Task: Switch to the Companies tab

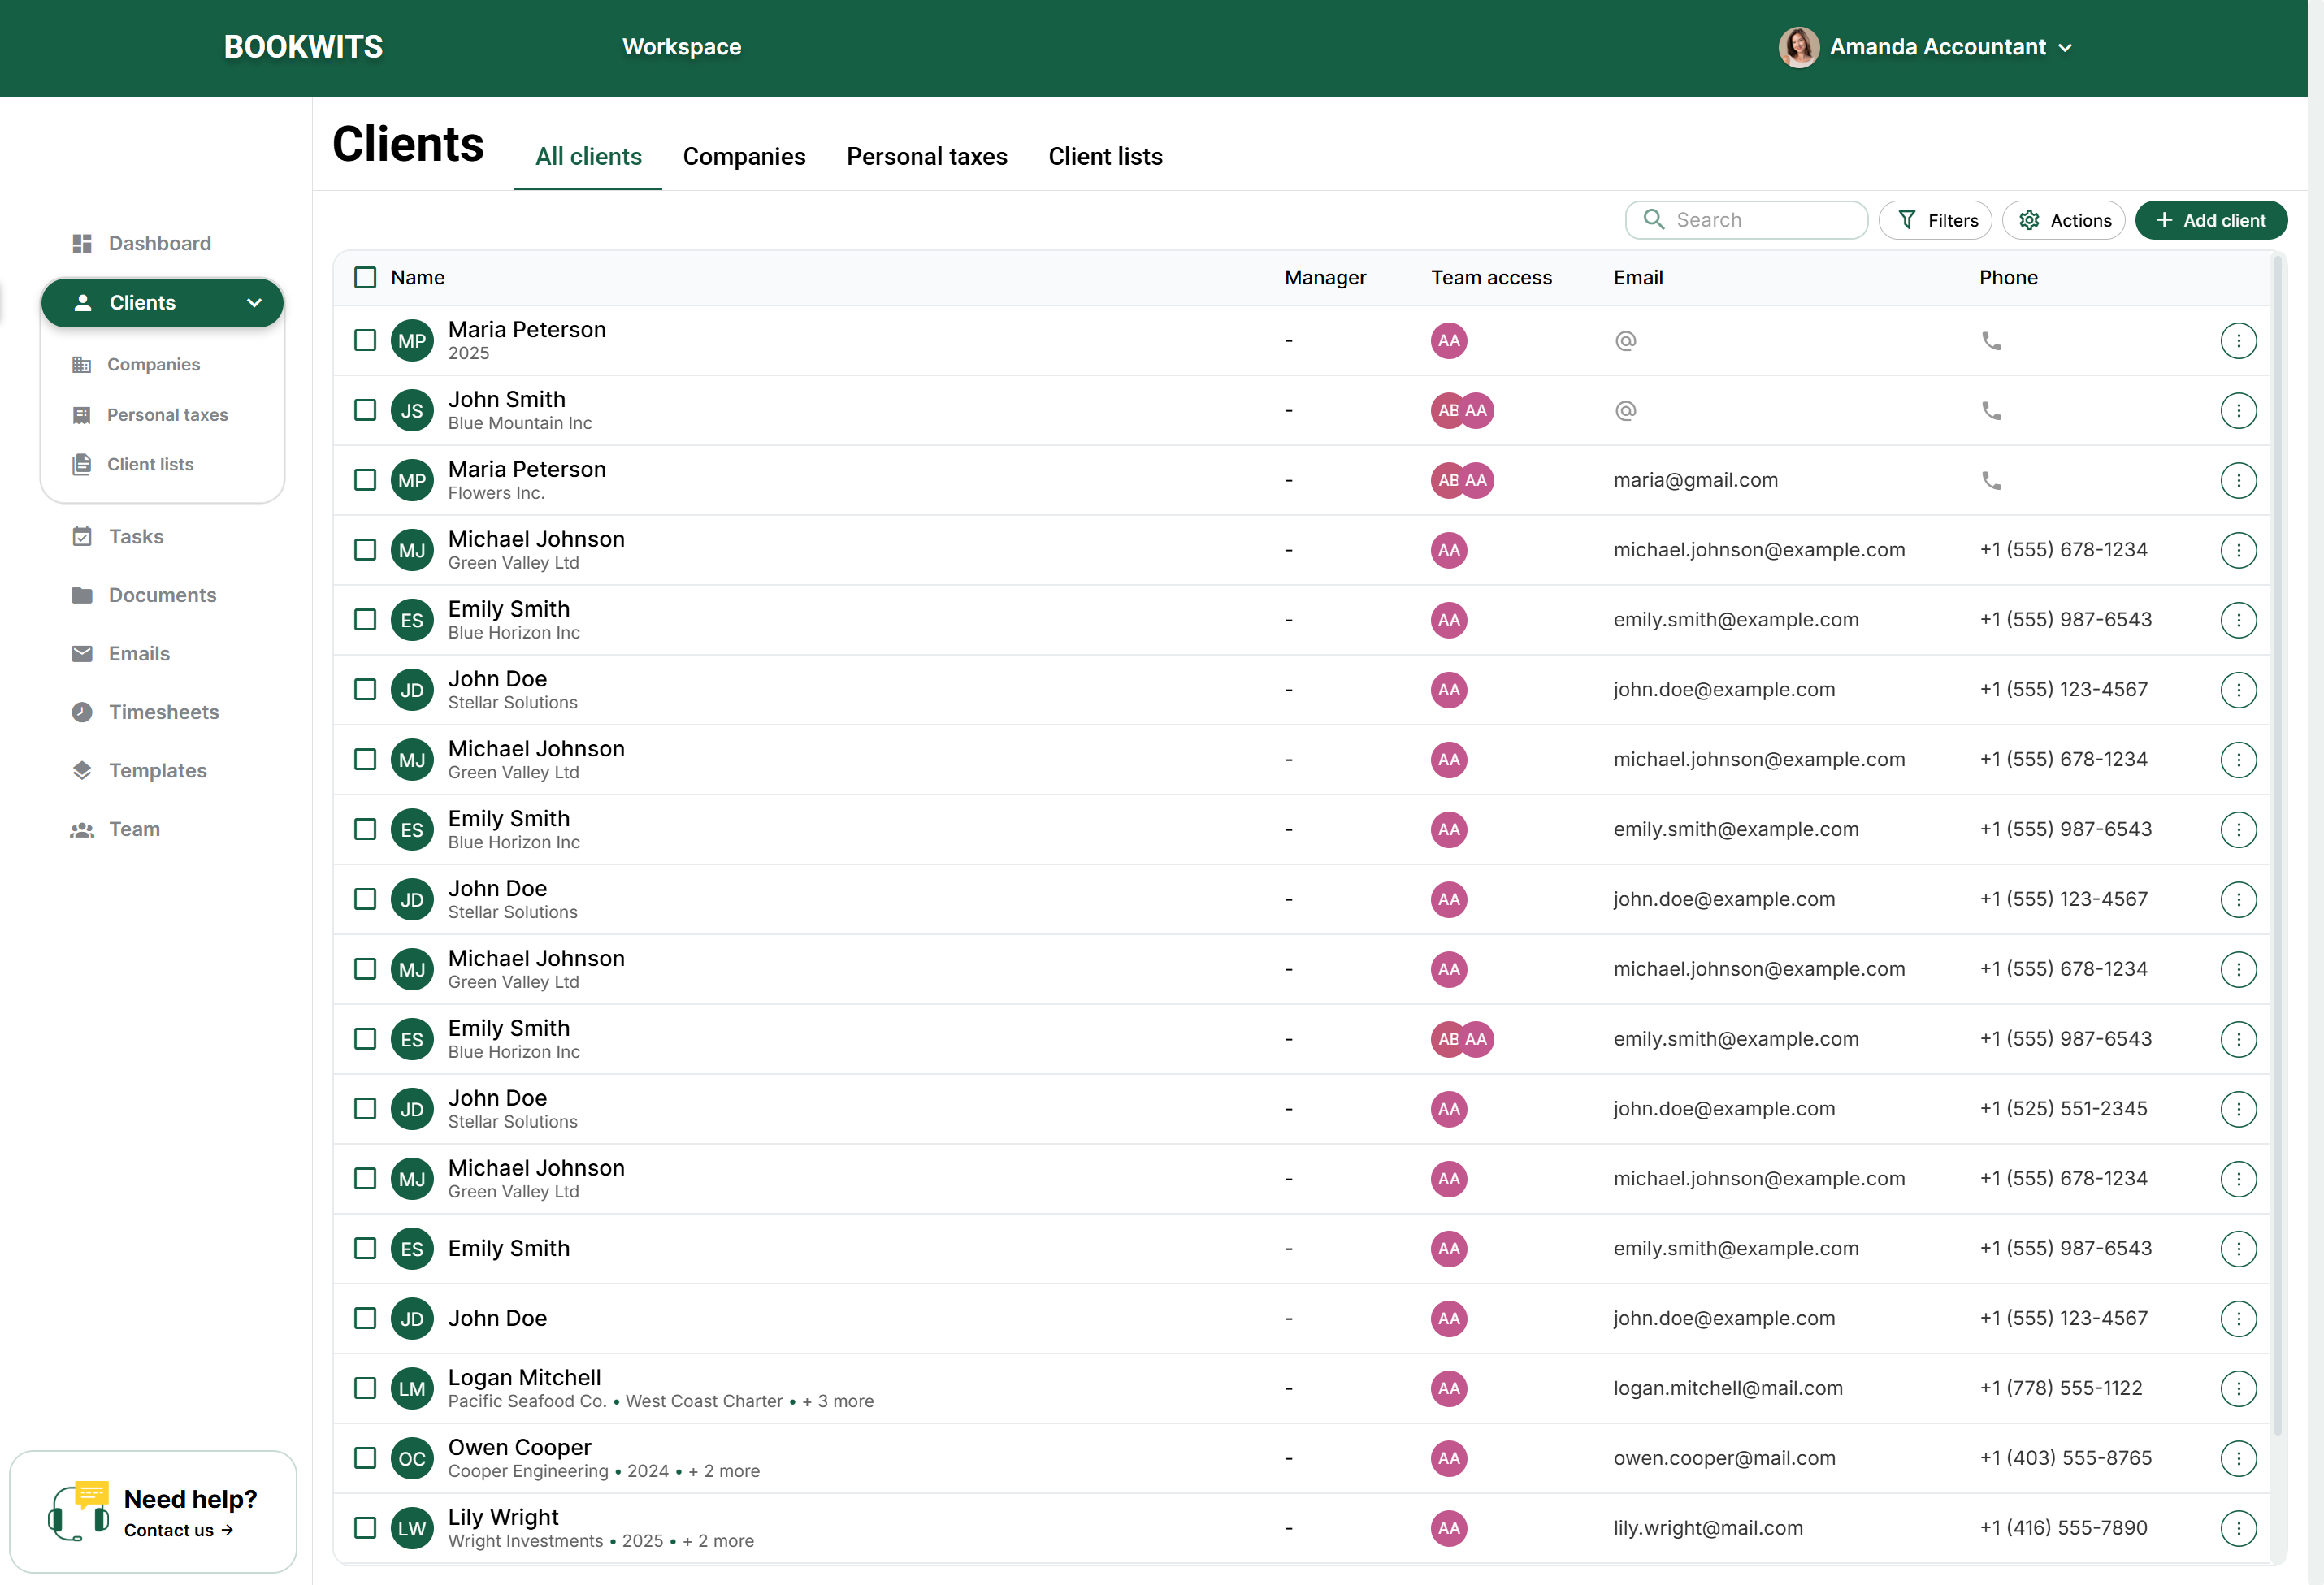Action: [744, 157]
